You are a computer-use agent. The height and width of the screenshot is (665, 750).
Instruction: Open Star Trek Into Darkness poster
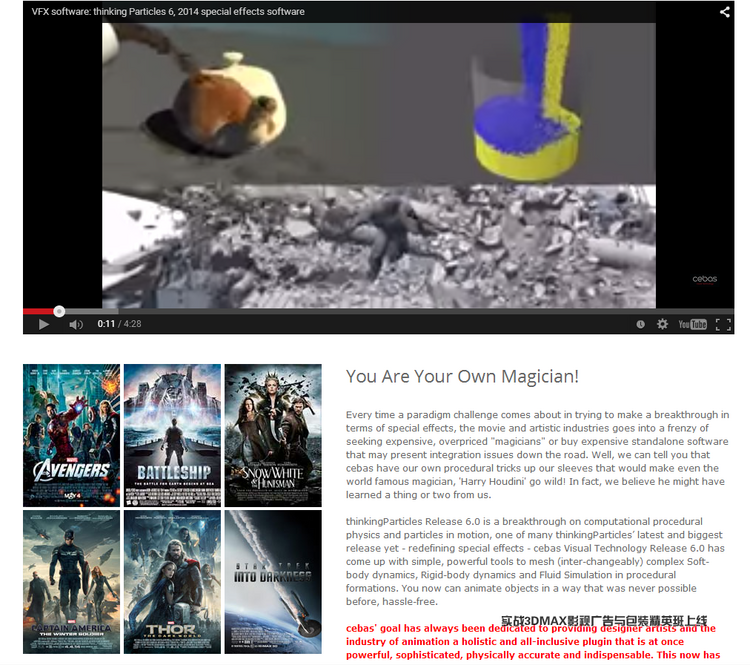pyautogui.click(x=273, y=582)
